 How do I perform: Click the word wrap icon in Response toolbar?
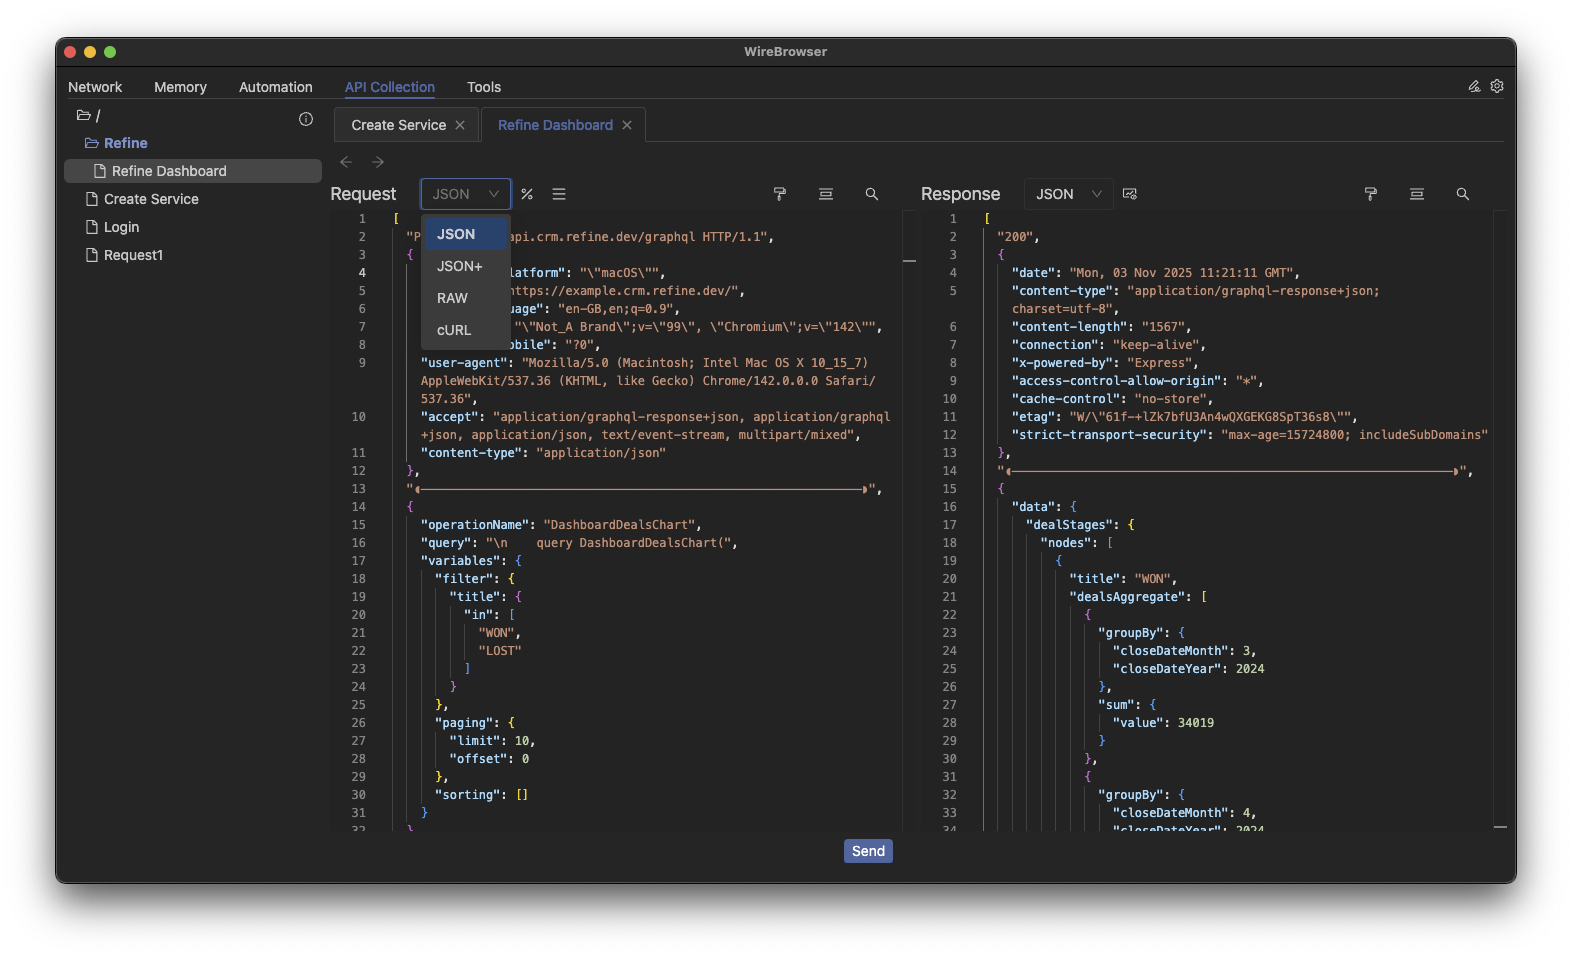coord(1417,194)
